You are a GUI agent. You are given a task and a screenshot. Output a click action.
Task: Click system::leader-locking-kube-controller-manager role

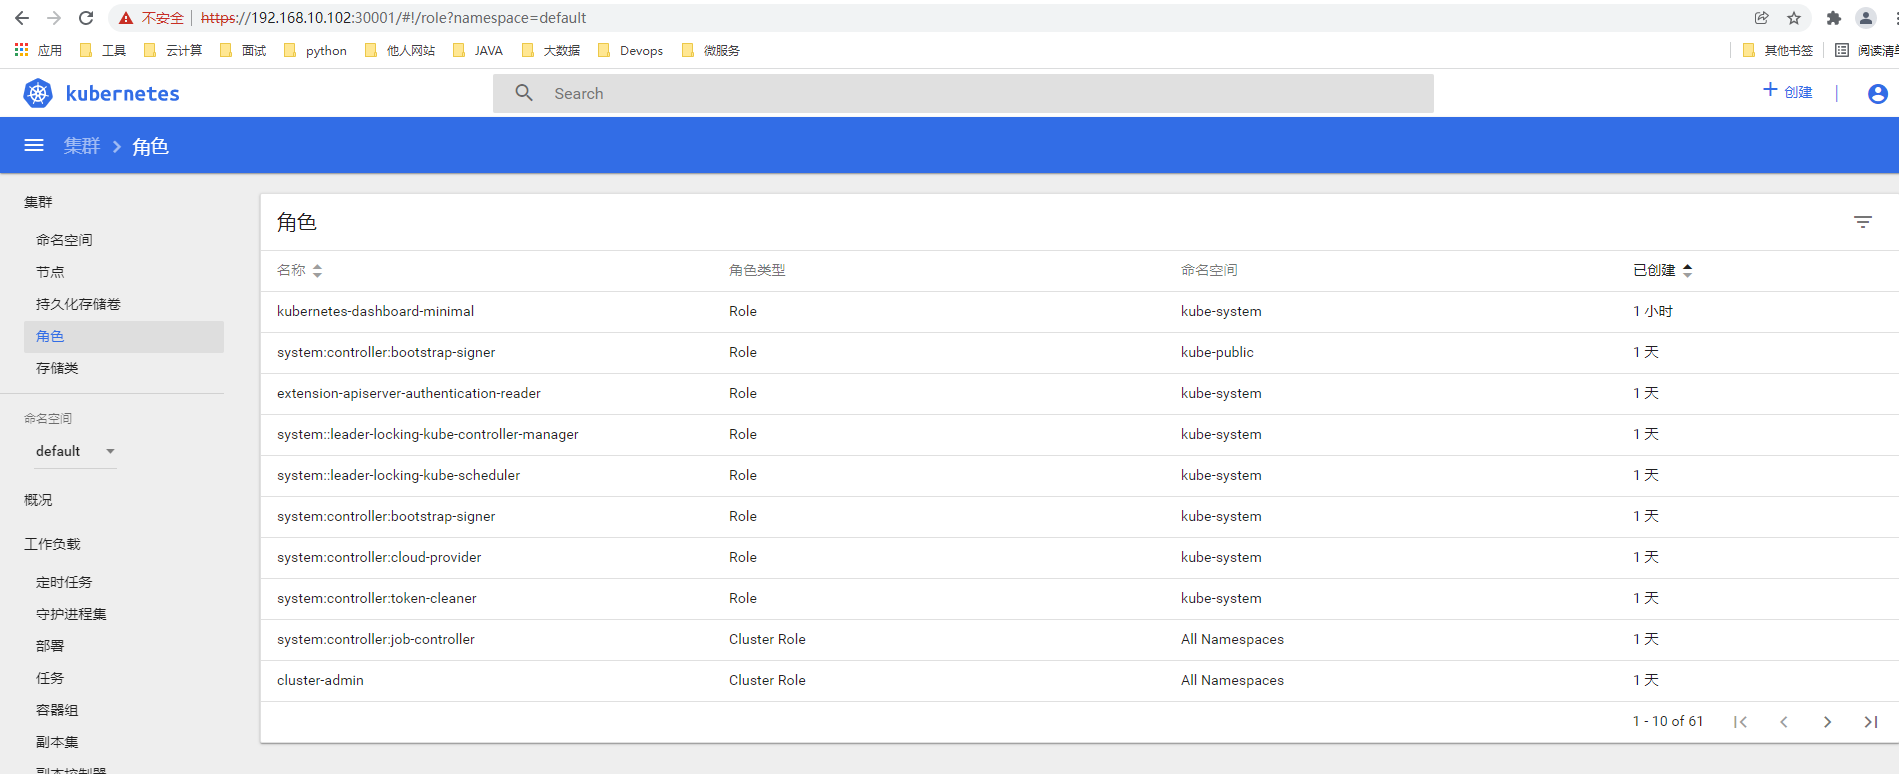click(x=428, y=434)
